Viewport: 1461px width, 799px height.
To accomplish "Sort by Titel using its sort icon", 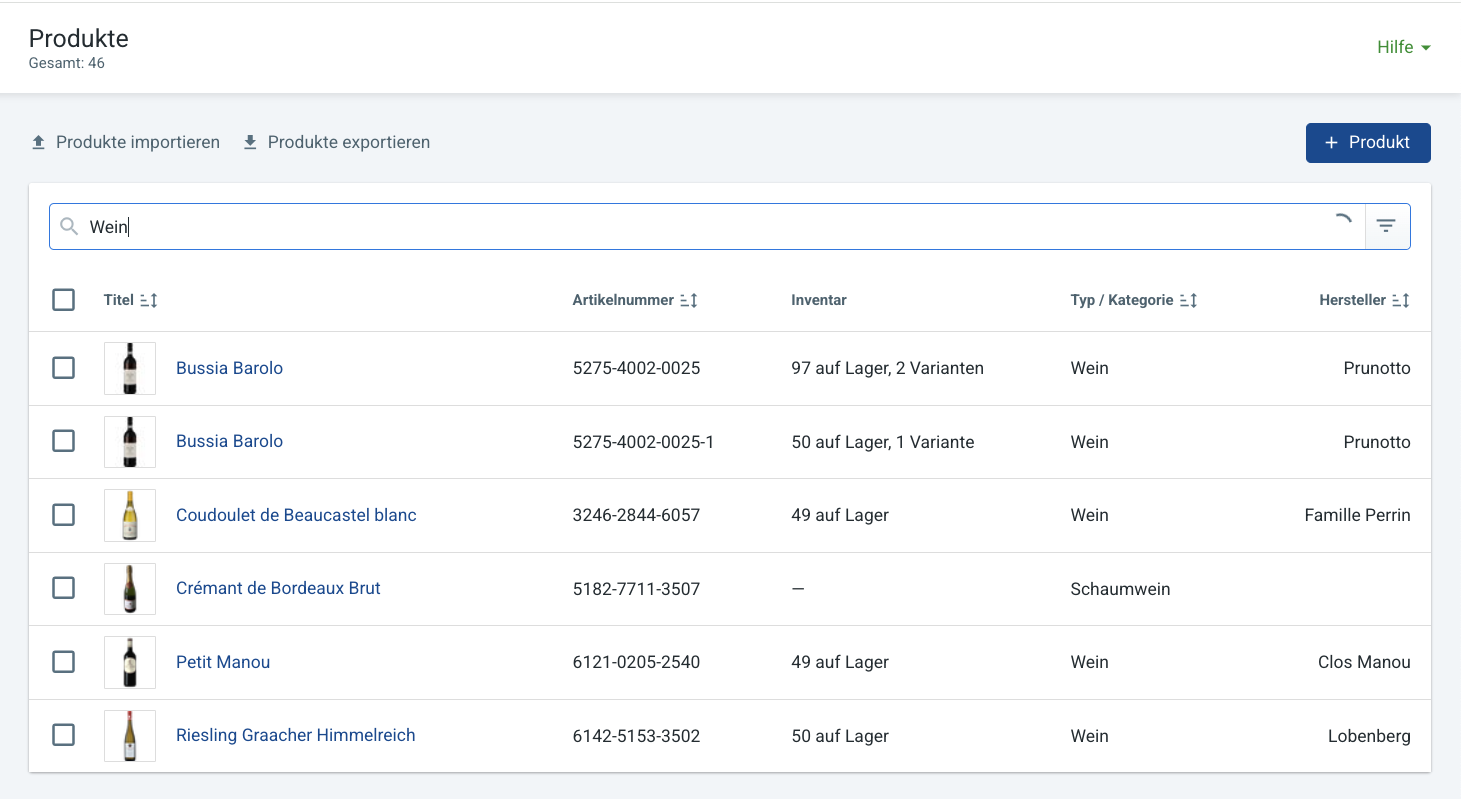I will pos(149,300).
